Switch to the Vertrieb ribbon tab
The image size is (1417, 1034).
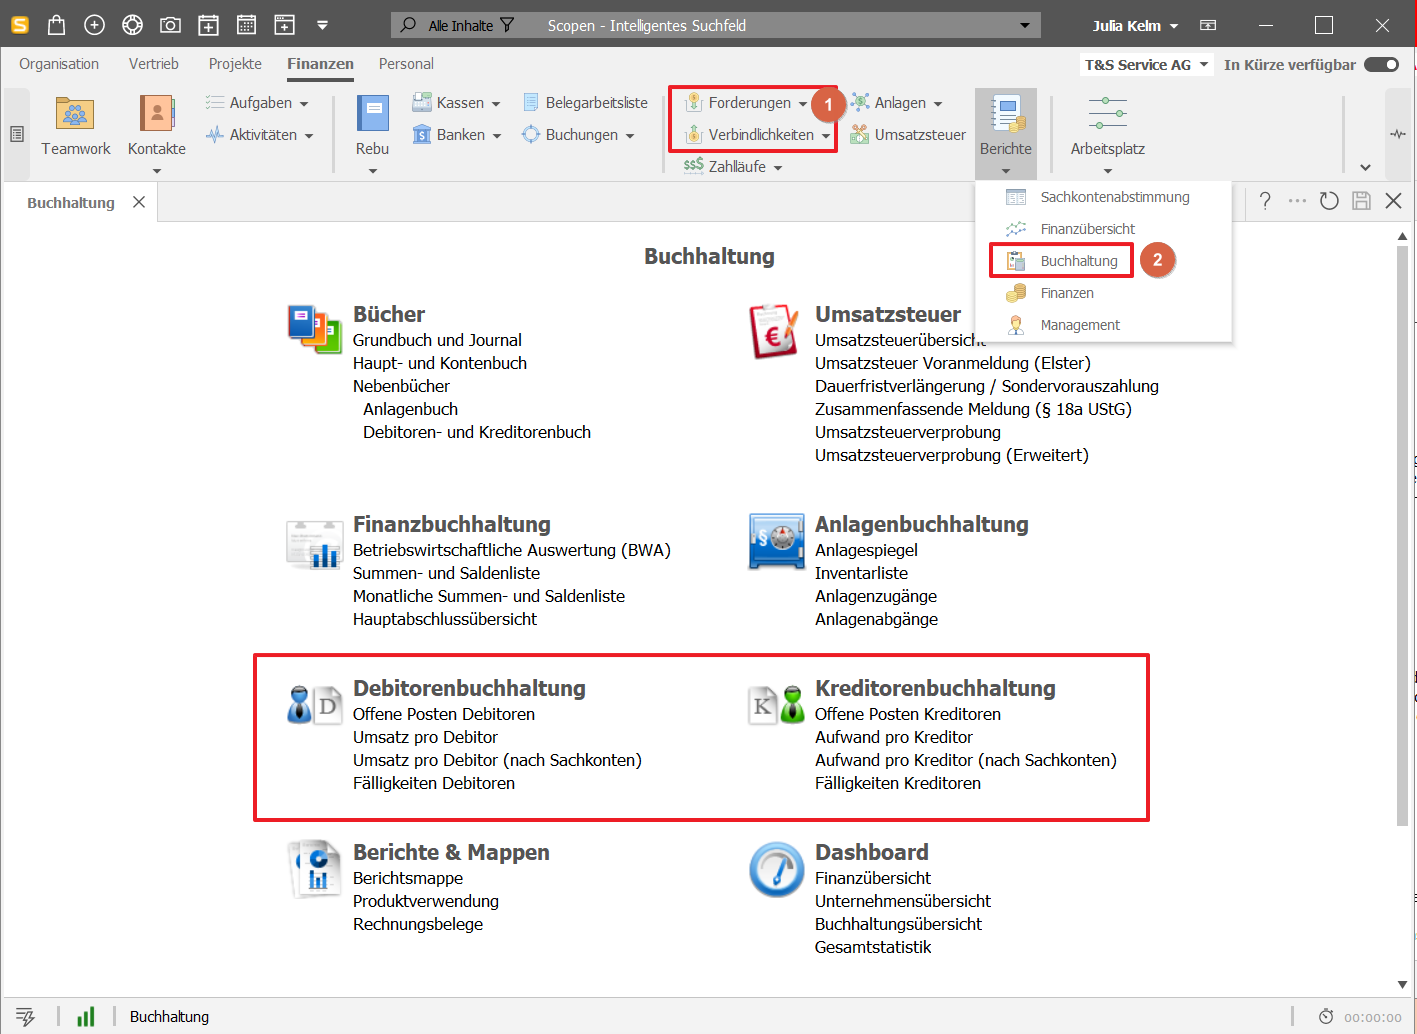[x=154, y=64]
